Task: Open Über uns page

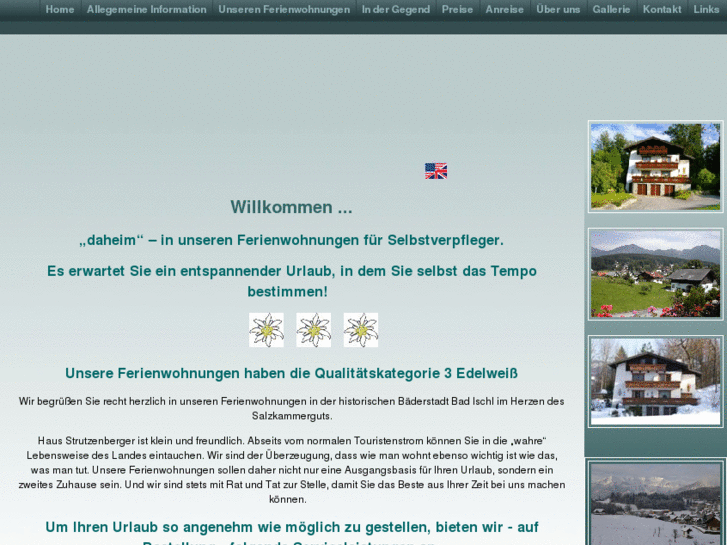Action: (558, 9)
